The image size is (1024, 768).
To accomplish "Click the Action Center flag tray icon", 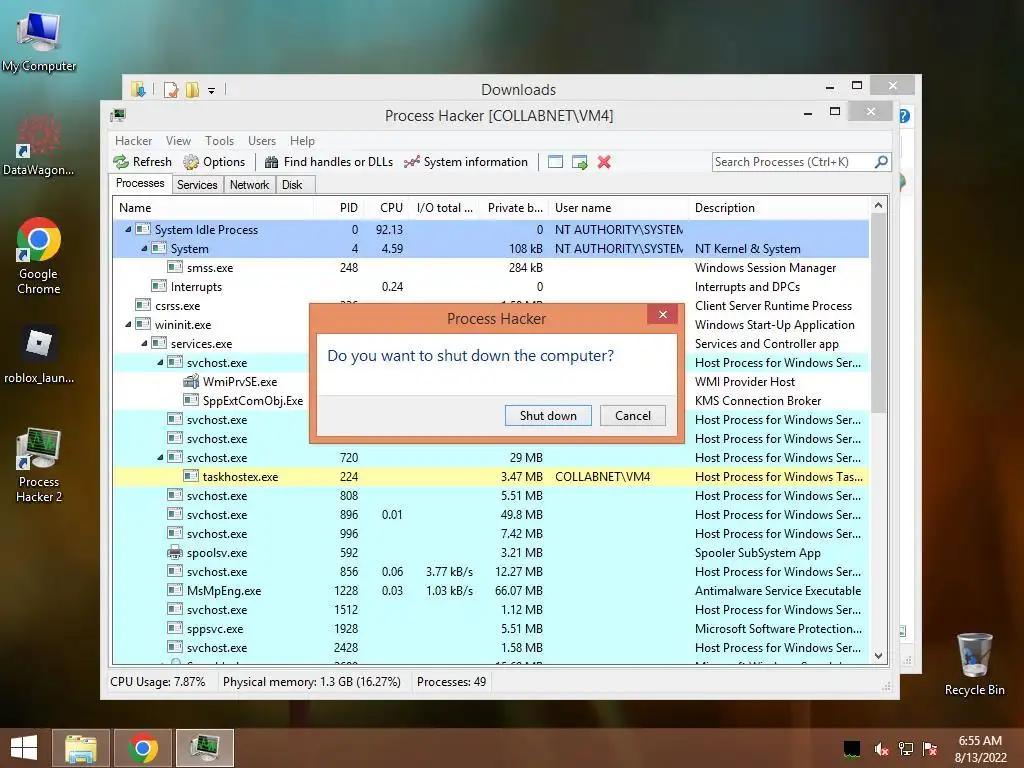I will click(x=930, y=749).
